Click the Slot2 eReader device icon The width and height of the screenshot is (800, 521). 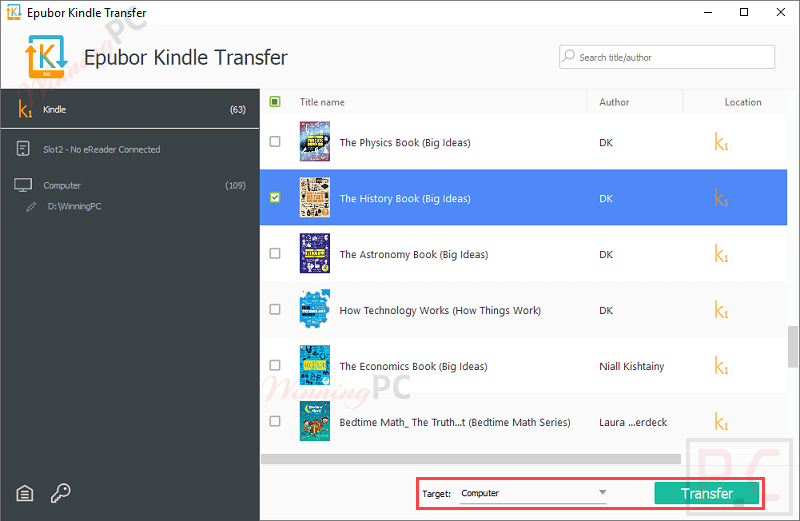click(x=23, y=149)
